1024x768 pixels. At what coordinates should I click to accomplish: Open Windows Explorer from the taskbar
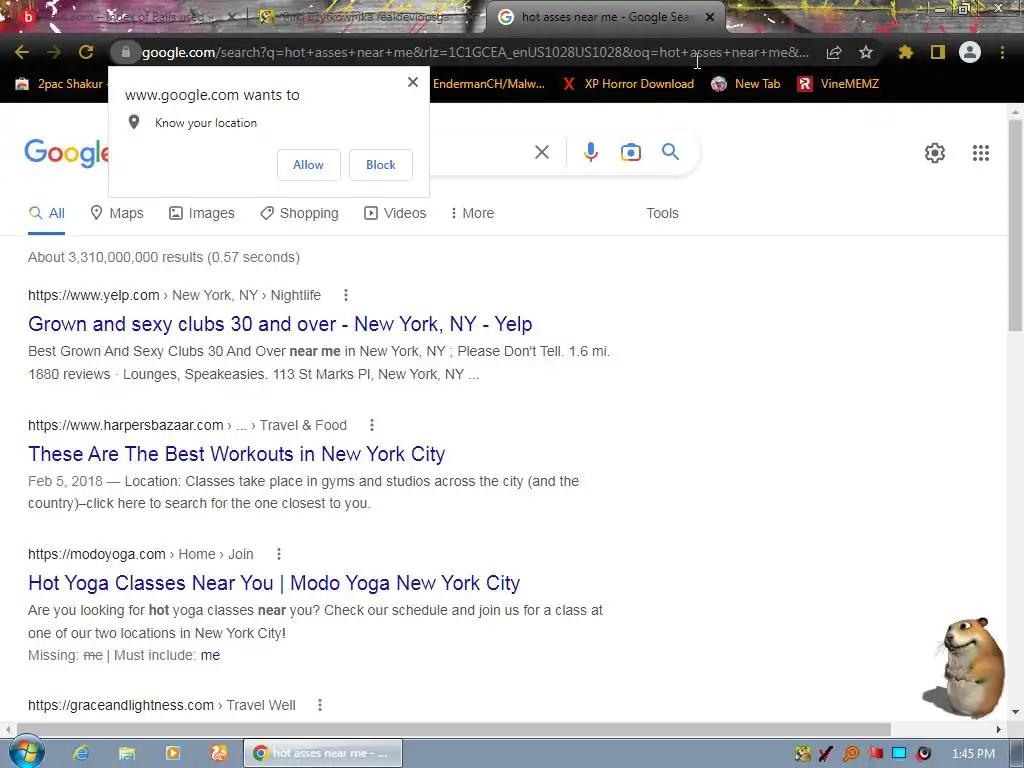pos(126,753)
